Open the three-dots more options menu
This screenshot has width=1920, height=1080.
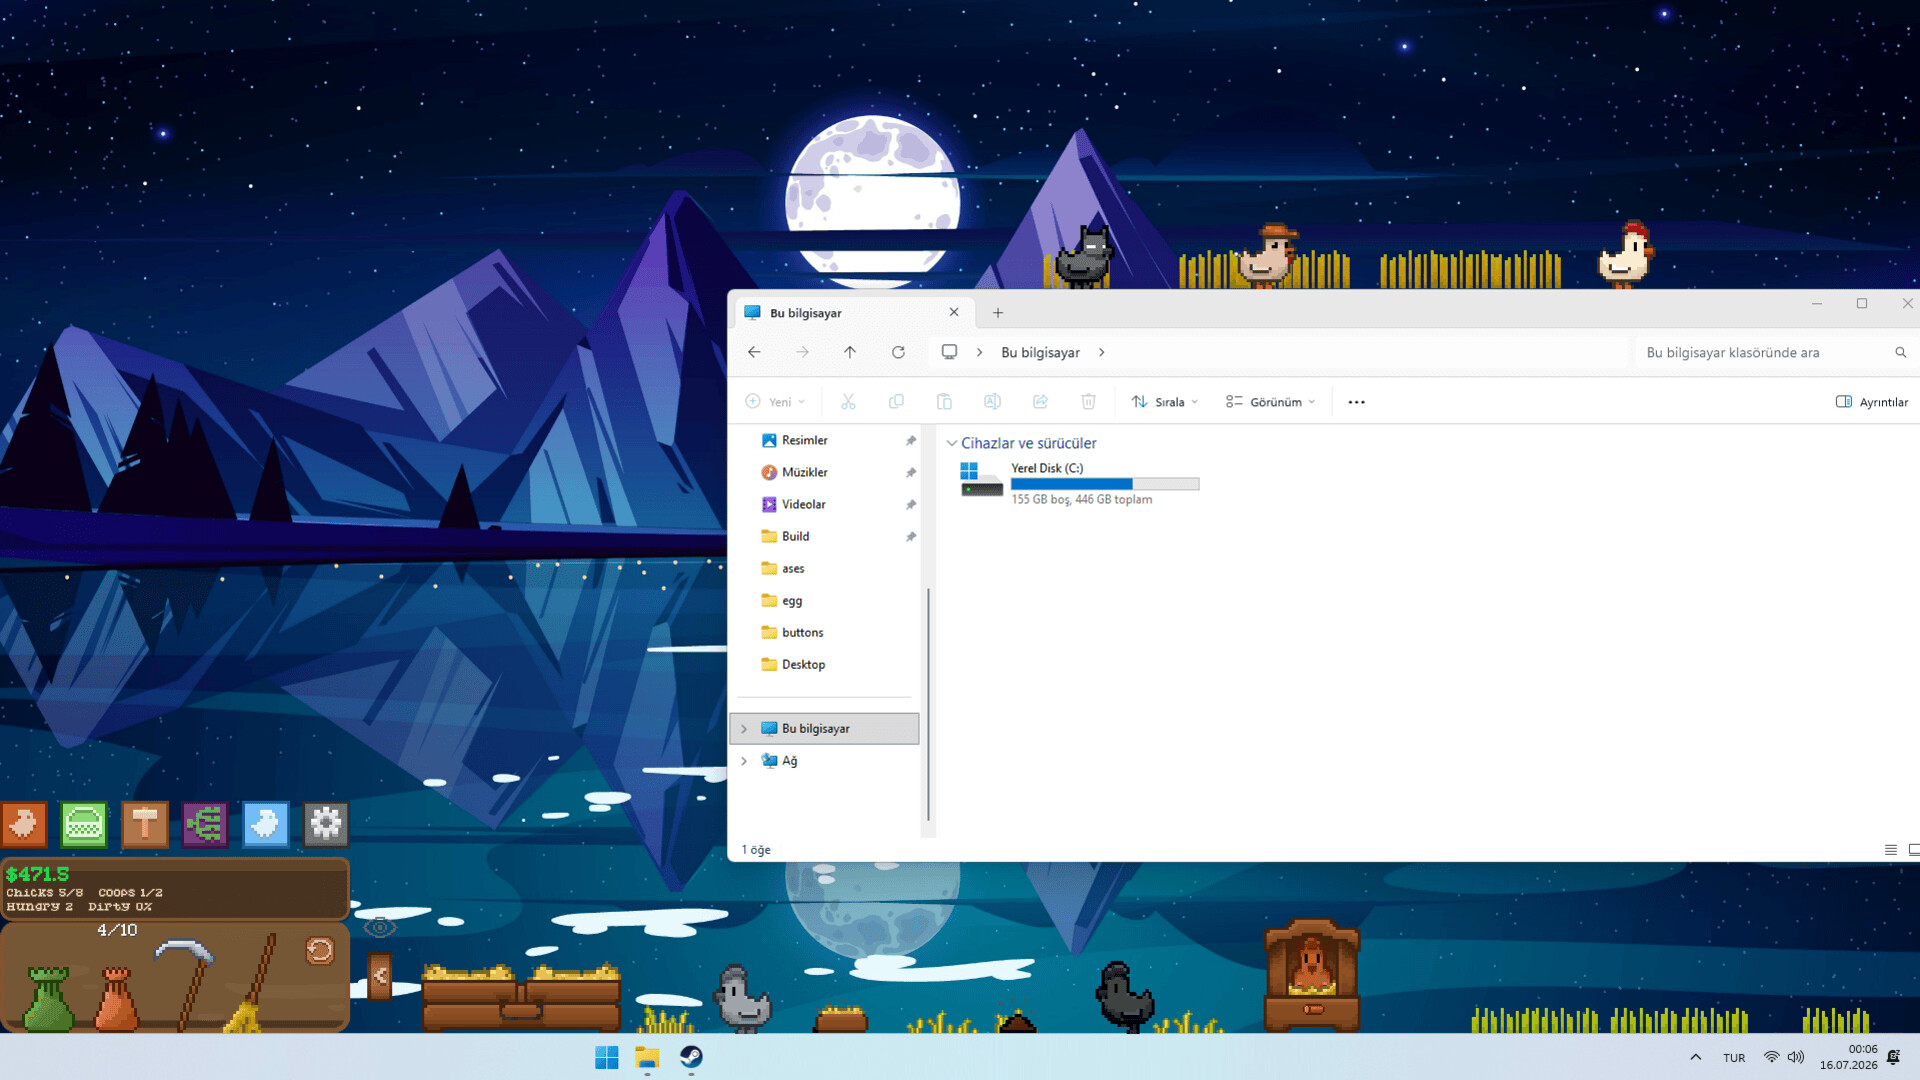pyautogui.click(x=1356, y=402)
